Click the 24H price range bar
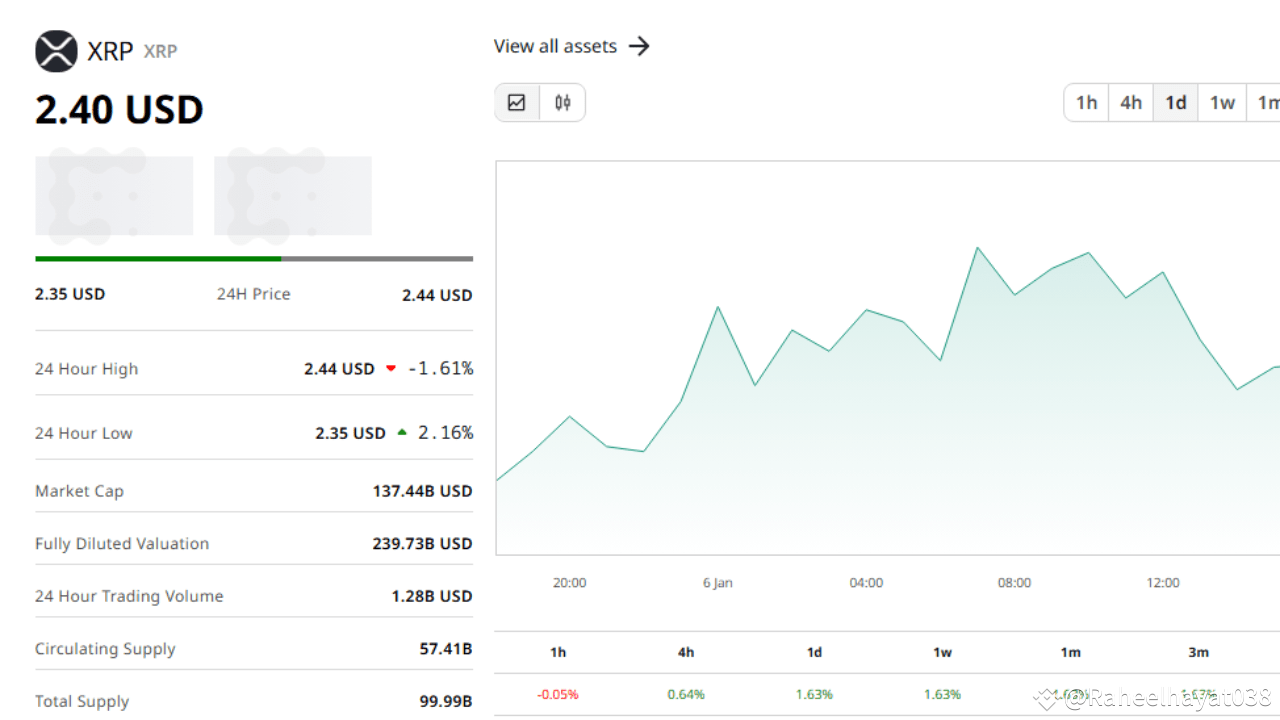 pyautogui.click(x=253, y=257)
